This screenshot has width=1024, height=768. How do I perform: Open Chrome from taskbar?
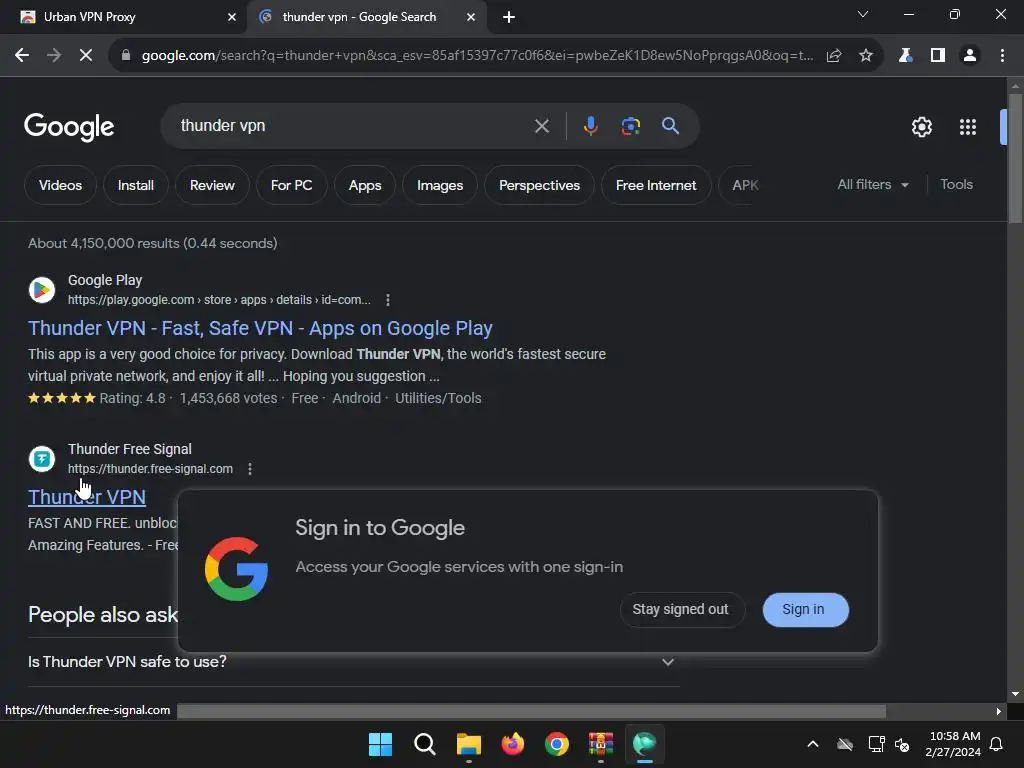[x=556, y=744]
